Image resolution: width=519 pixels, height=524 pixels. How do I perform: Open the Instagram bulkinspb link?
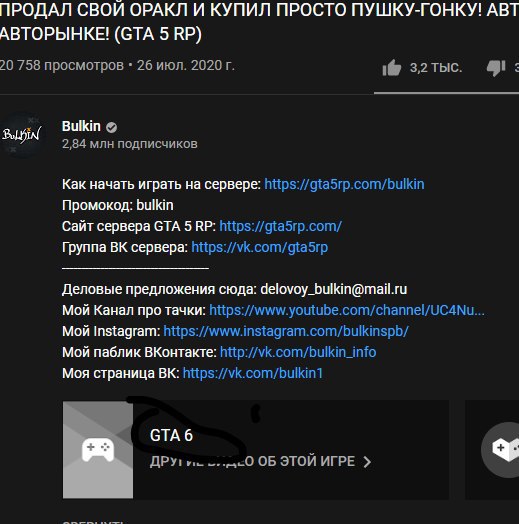pyautogui.click(x=286, y=331)
